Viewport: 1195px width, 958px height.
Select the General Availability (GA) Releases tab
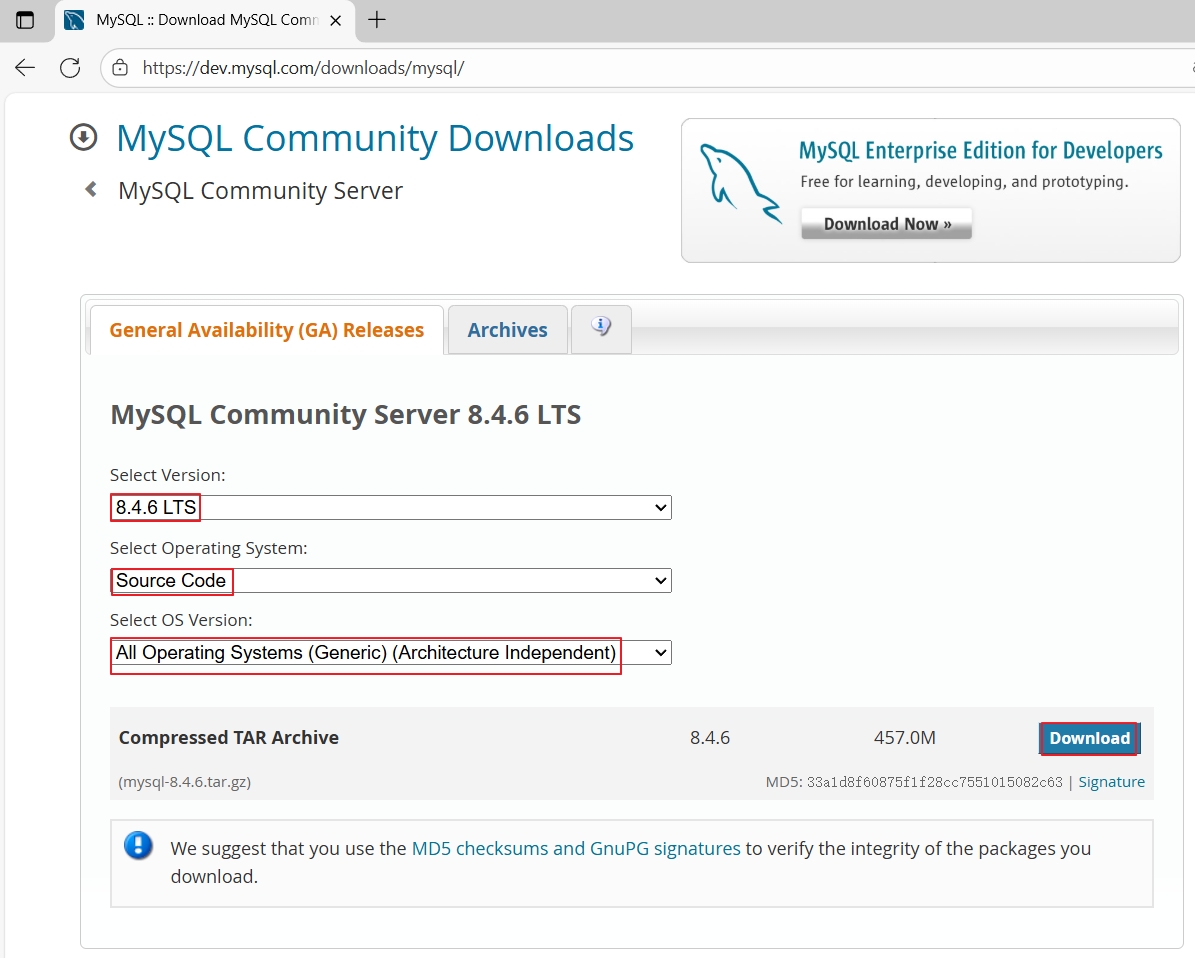(266, 330)
